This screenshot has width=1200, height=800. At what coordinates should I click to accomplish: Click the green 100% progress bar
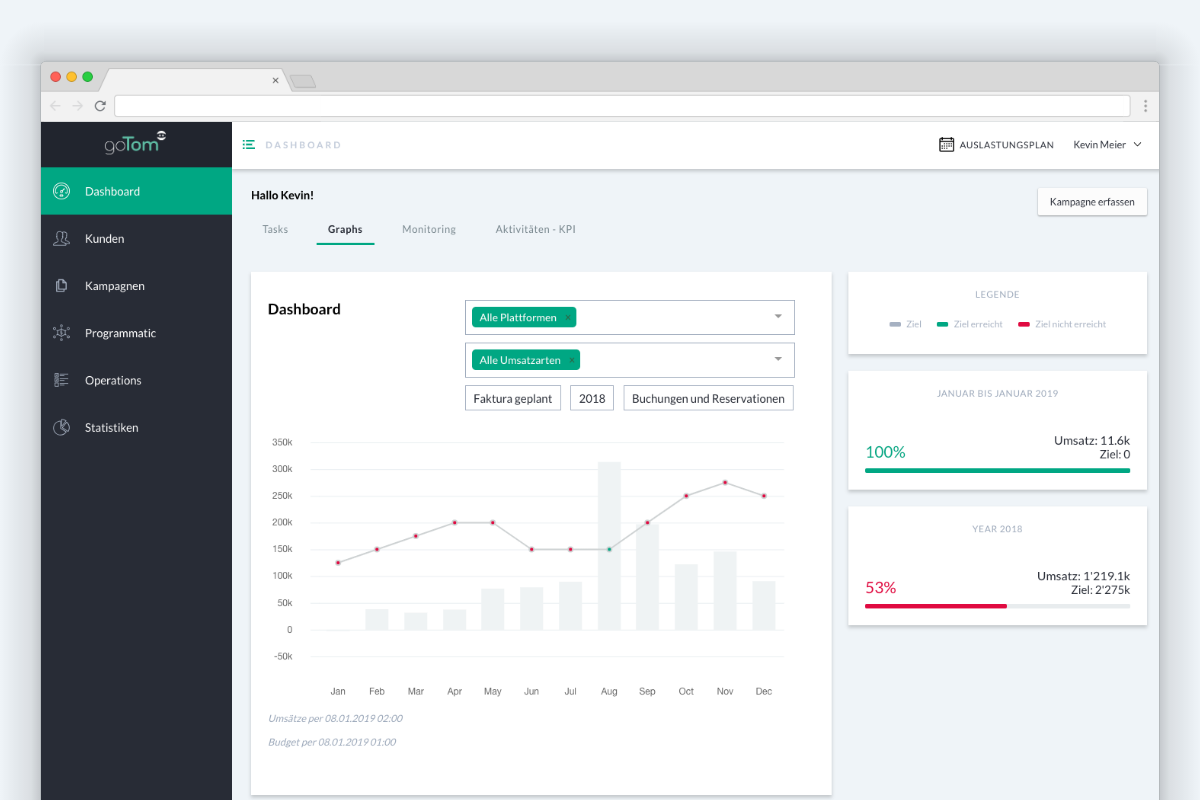(x=997, y=470)
